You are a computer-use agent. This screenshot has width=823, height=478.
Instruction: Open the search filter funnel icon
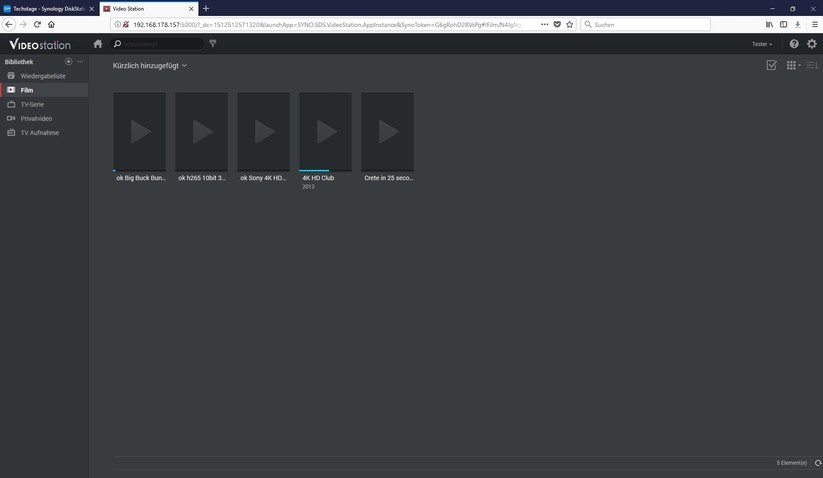pos(213,44)
